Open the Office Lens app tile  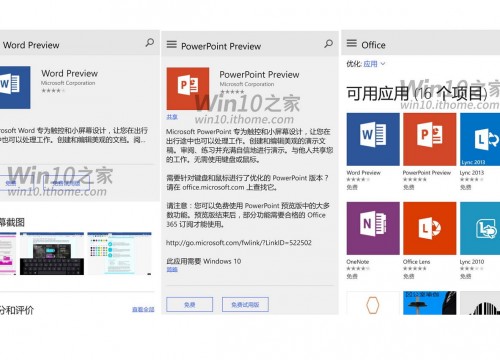430,228
